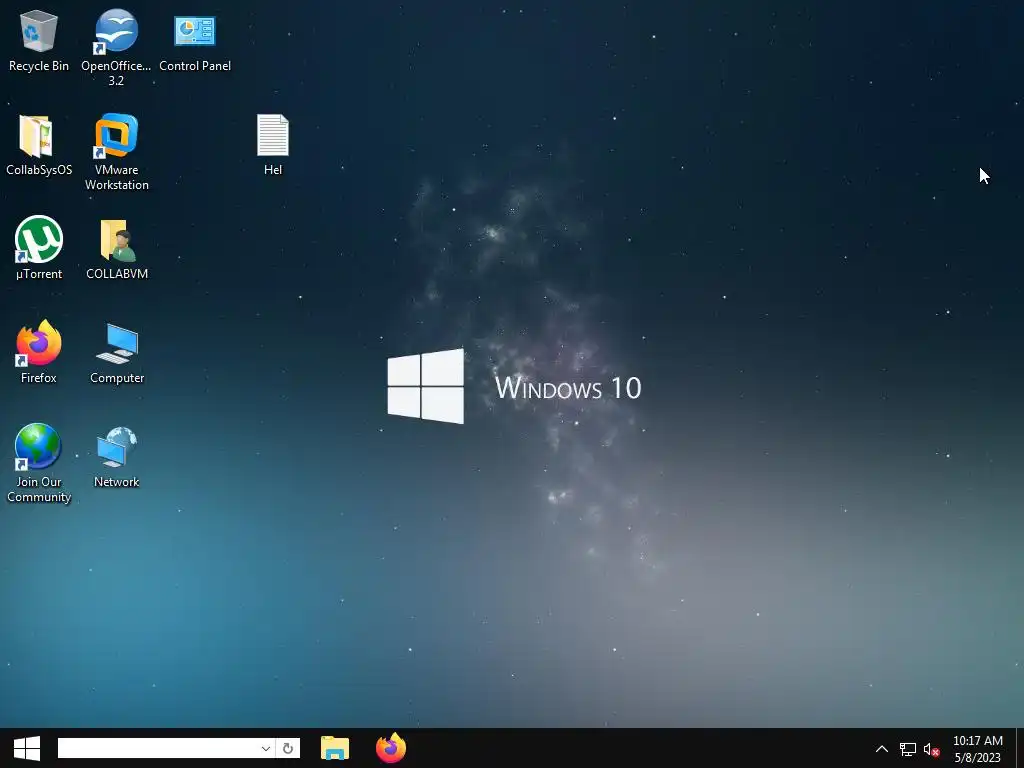The image size is (1024, 768).
Task: Click into the taskbar address input field
Action: pos(159,748)
